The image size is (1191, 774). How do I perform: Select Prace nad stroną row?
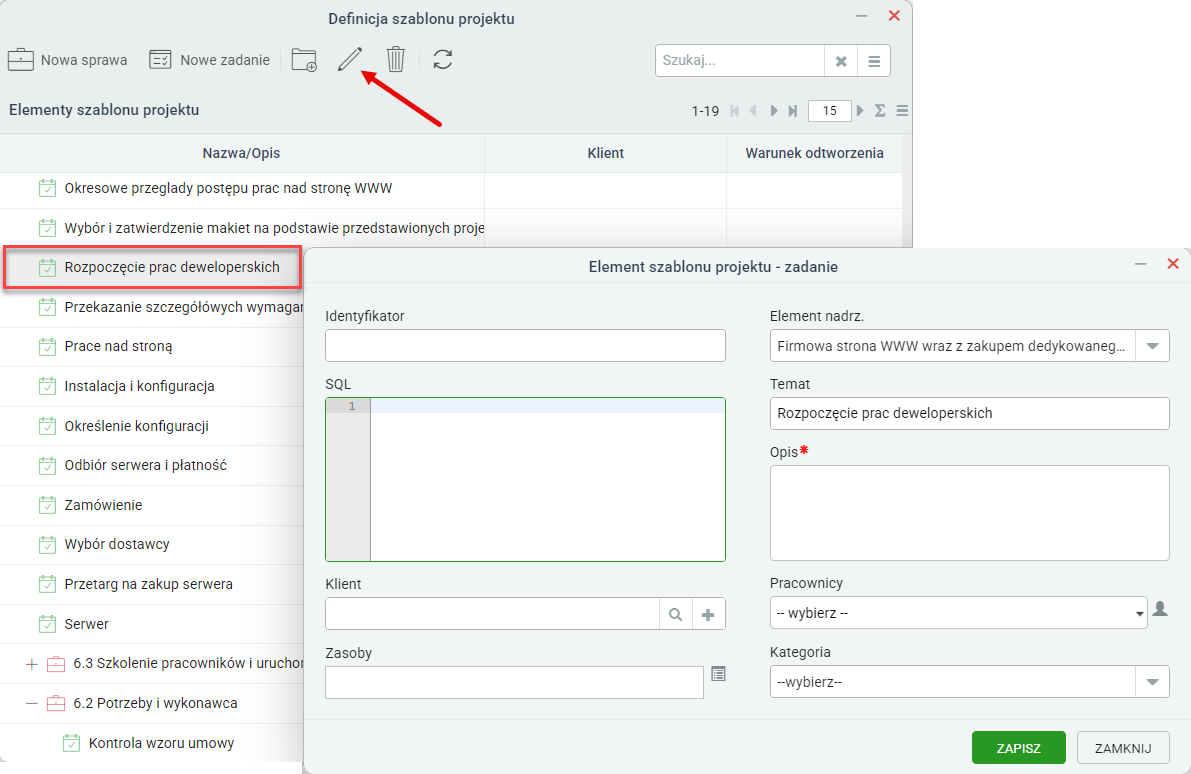pyautogui.click(x=152, y=346)
